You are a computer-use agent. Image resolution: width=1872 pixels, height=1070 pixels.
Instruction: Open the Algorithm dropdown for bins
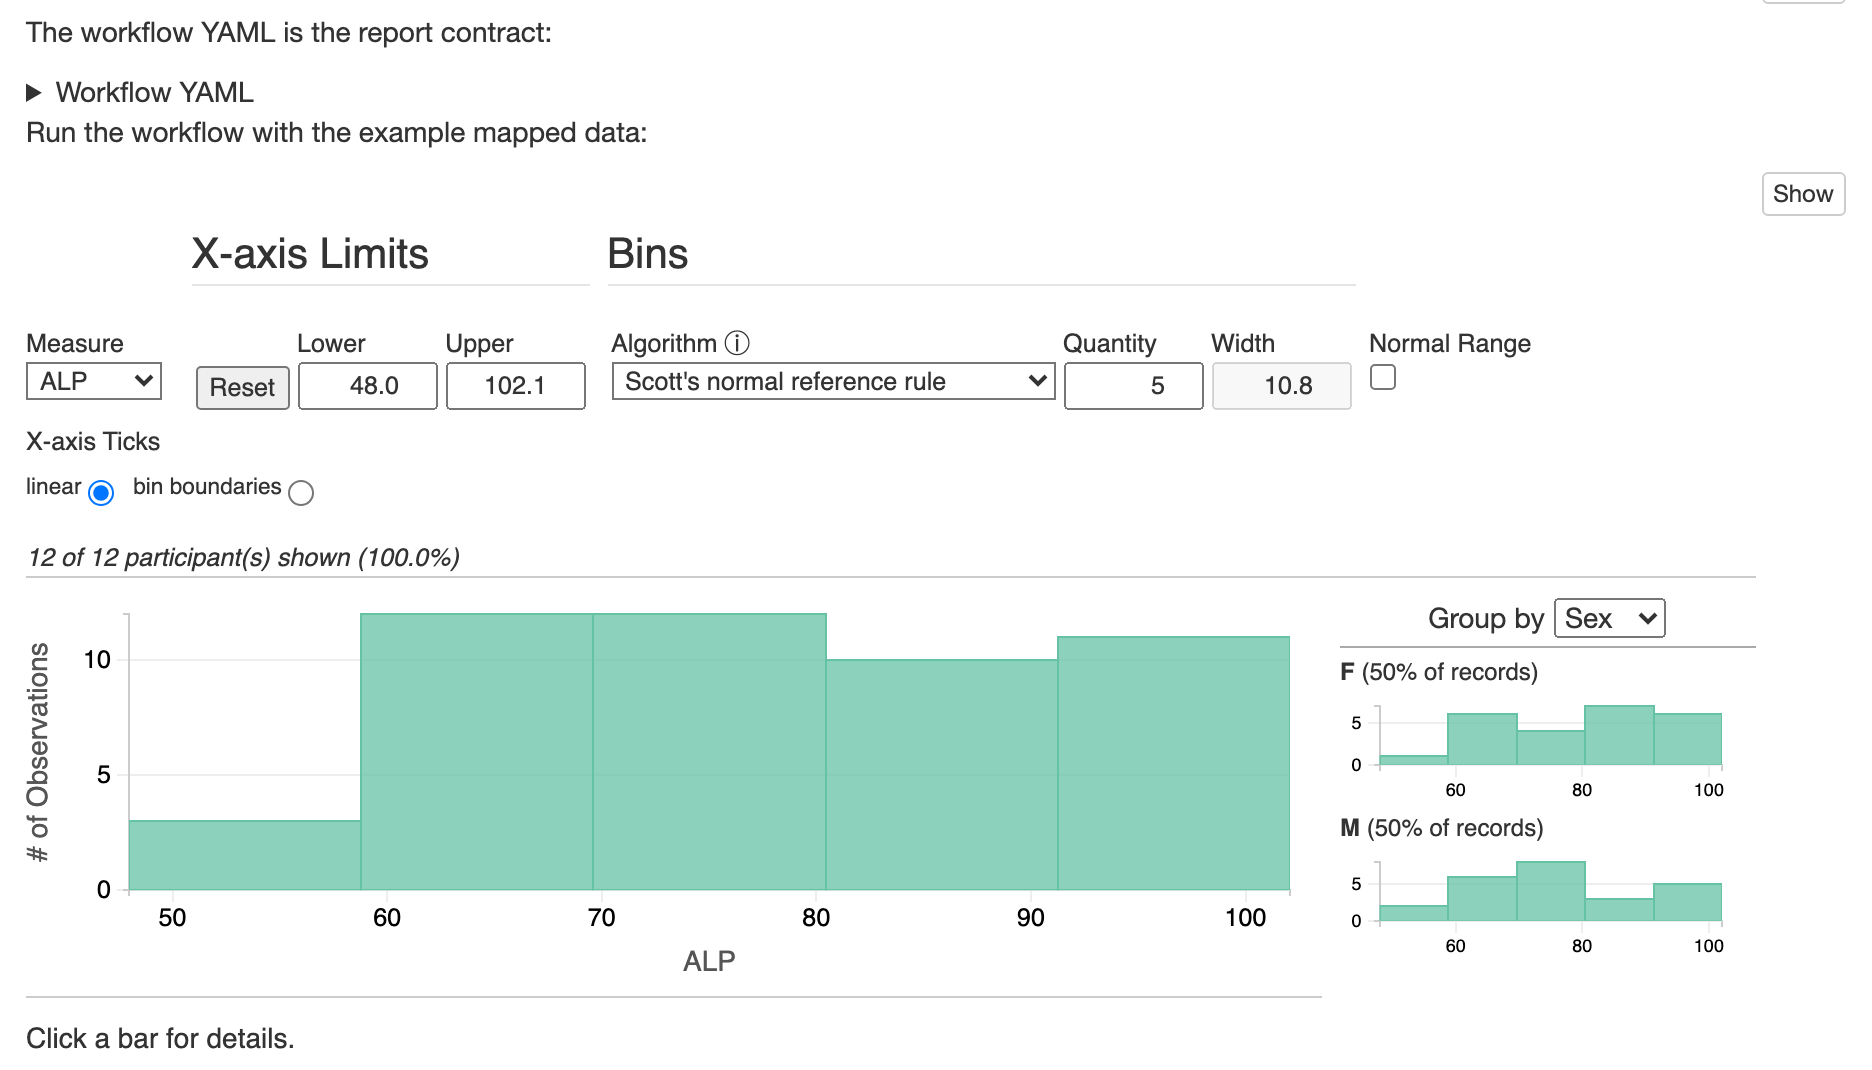pos(833,381)
